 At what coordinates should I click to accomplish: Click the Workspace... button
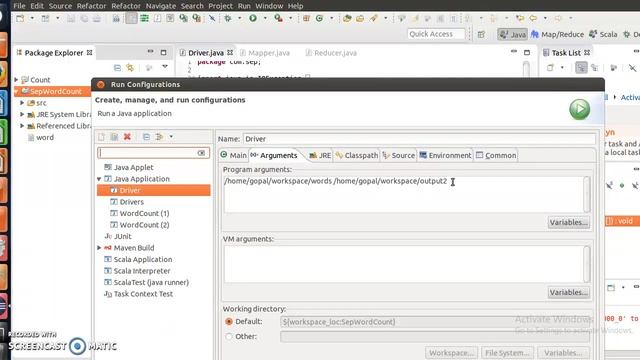point(451,353)
